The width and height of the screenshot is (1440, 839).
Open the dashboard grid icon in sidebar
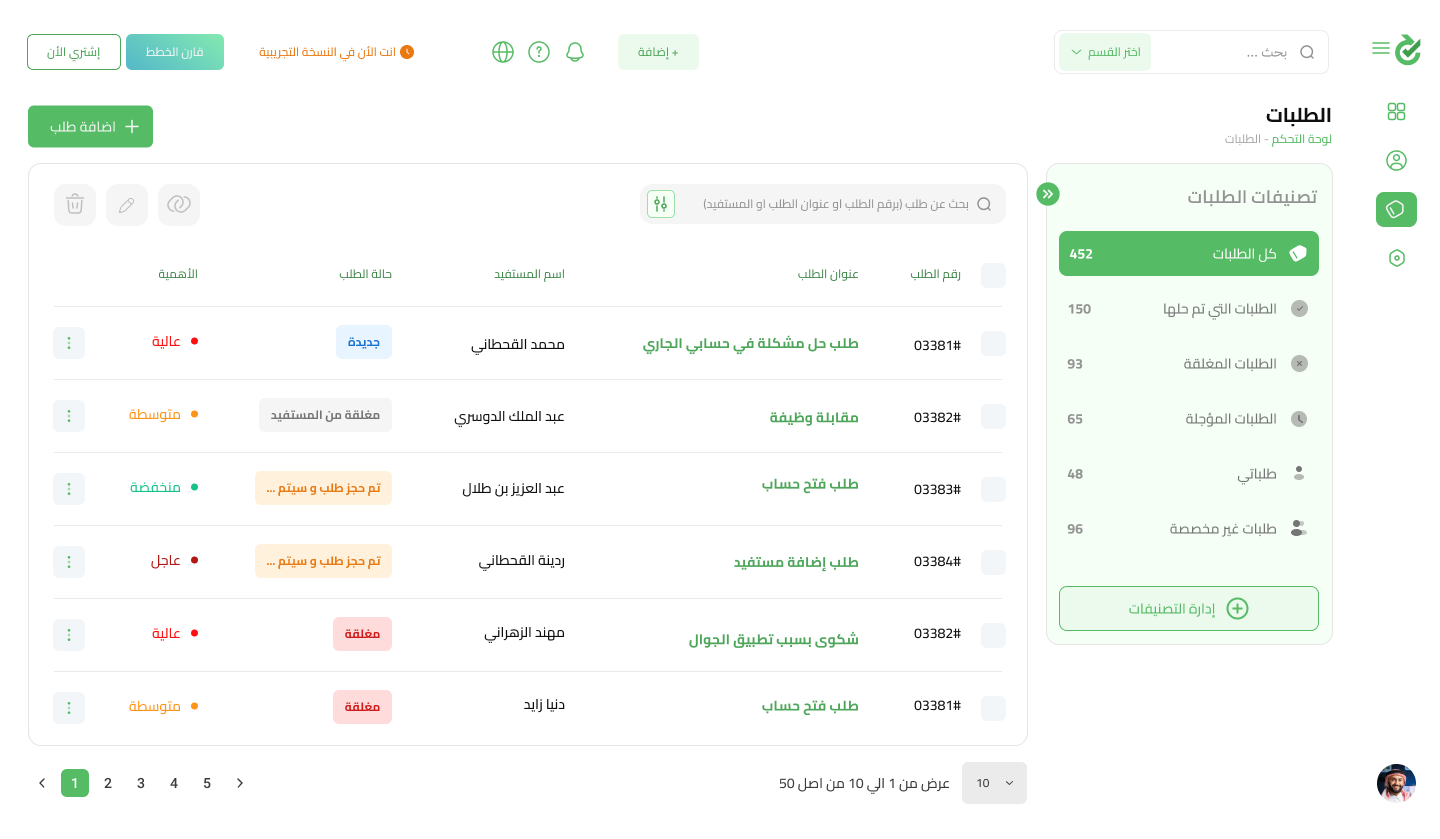(1397, 112)
